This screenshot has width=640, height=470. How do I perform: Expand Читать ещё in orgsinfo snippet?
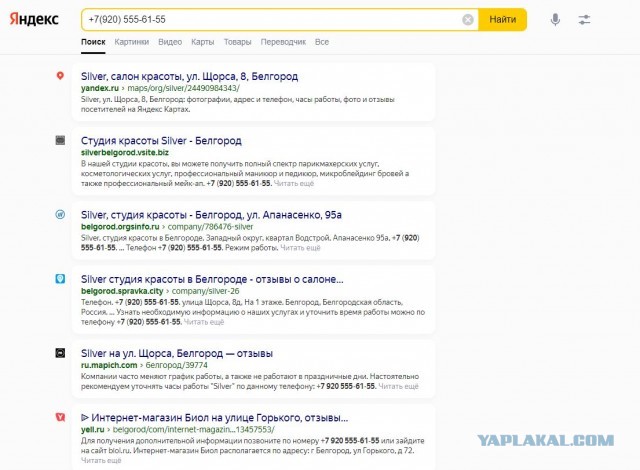tap(300, 248)
